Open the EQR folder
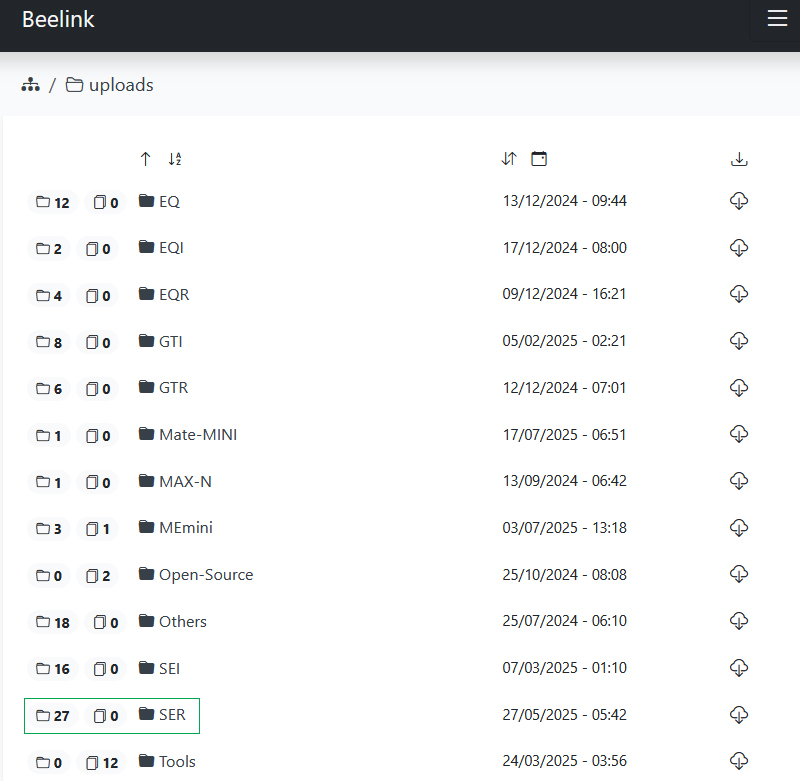800x781 pixels. (164, 294)
